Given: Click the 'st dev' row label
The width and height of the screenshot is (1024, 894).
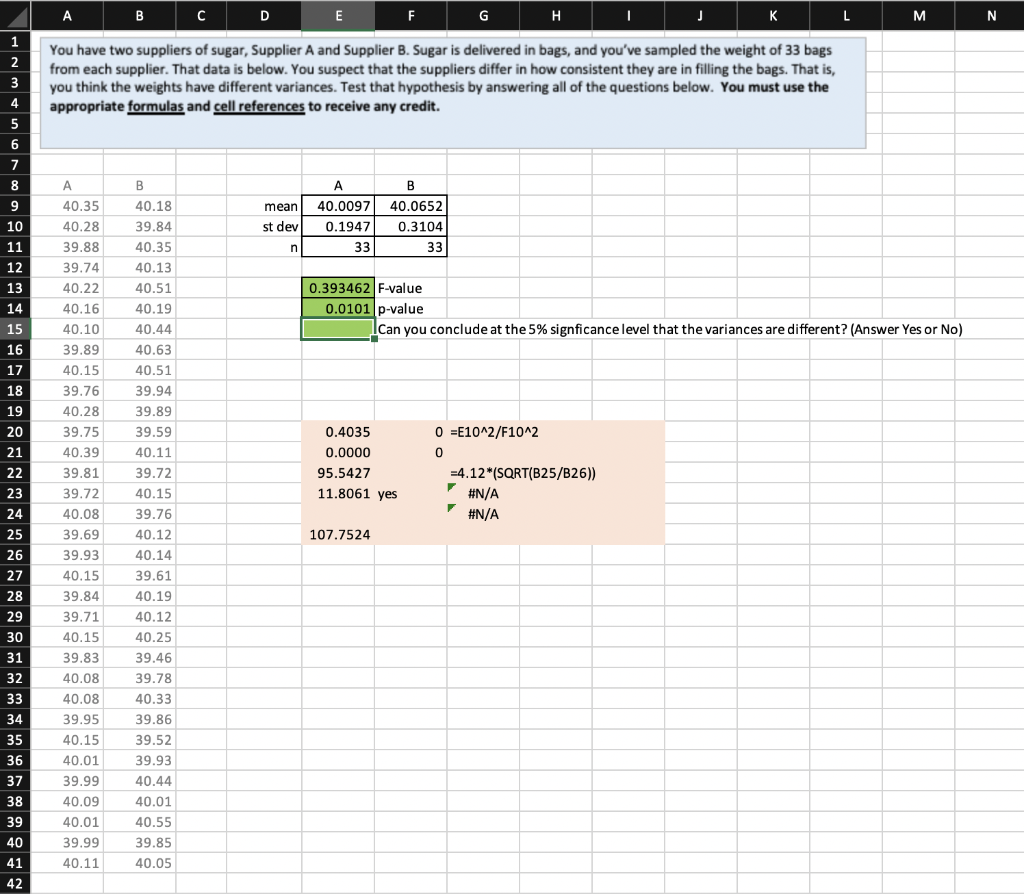Looking at the screenshot, I should coord(280,227).
